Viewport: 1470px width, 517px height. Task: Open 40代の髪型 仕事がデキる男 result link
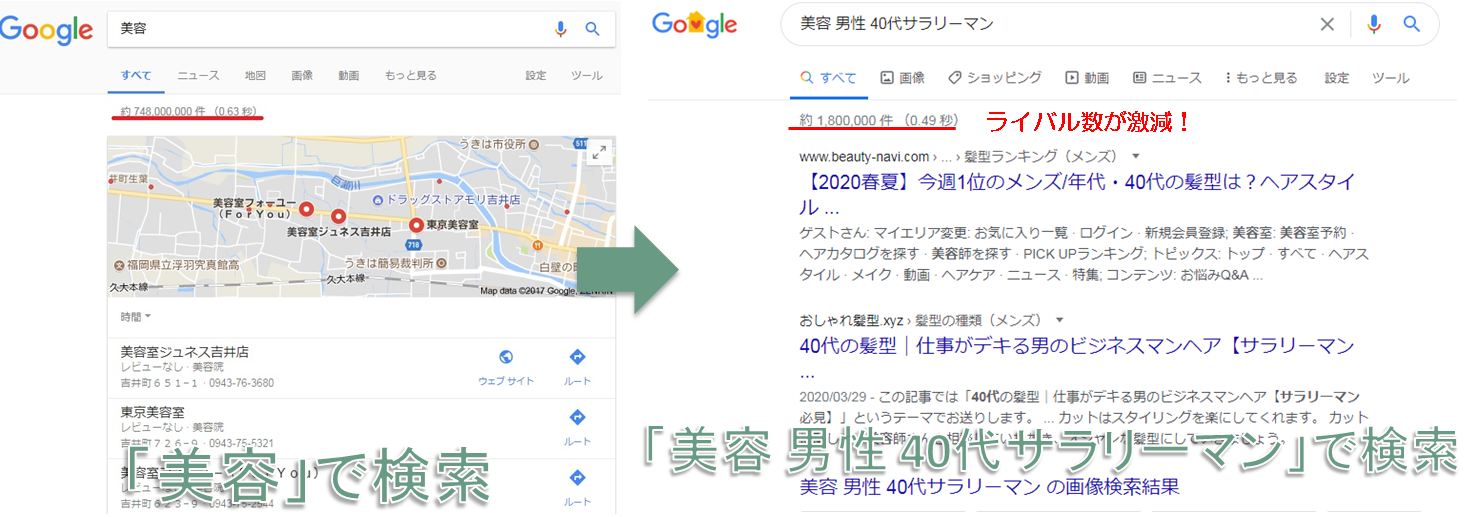1077,358
